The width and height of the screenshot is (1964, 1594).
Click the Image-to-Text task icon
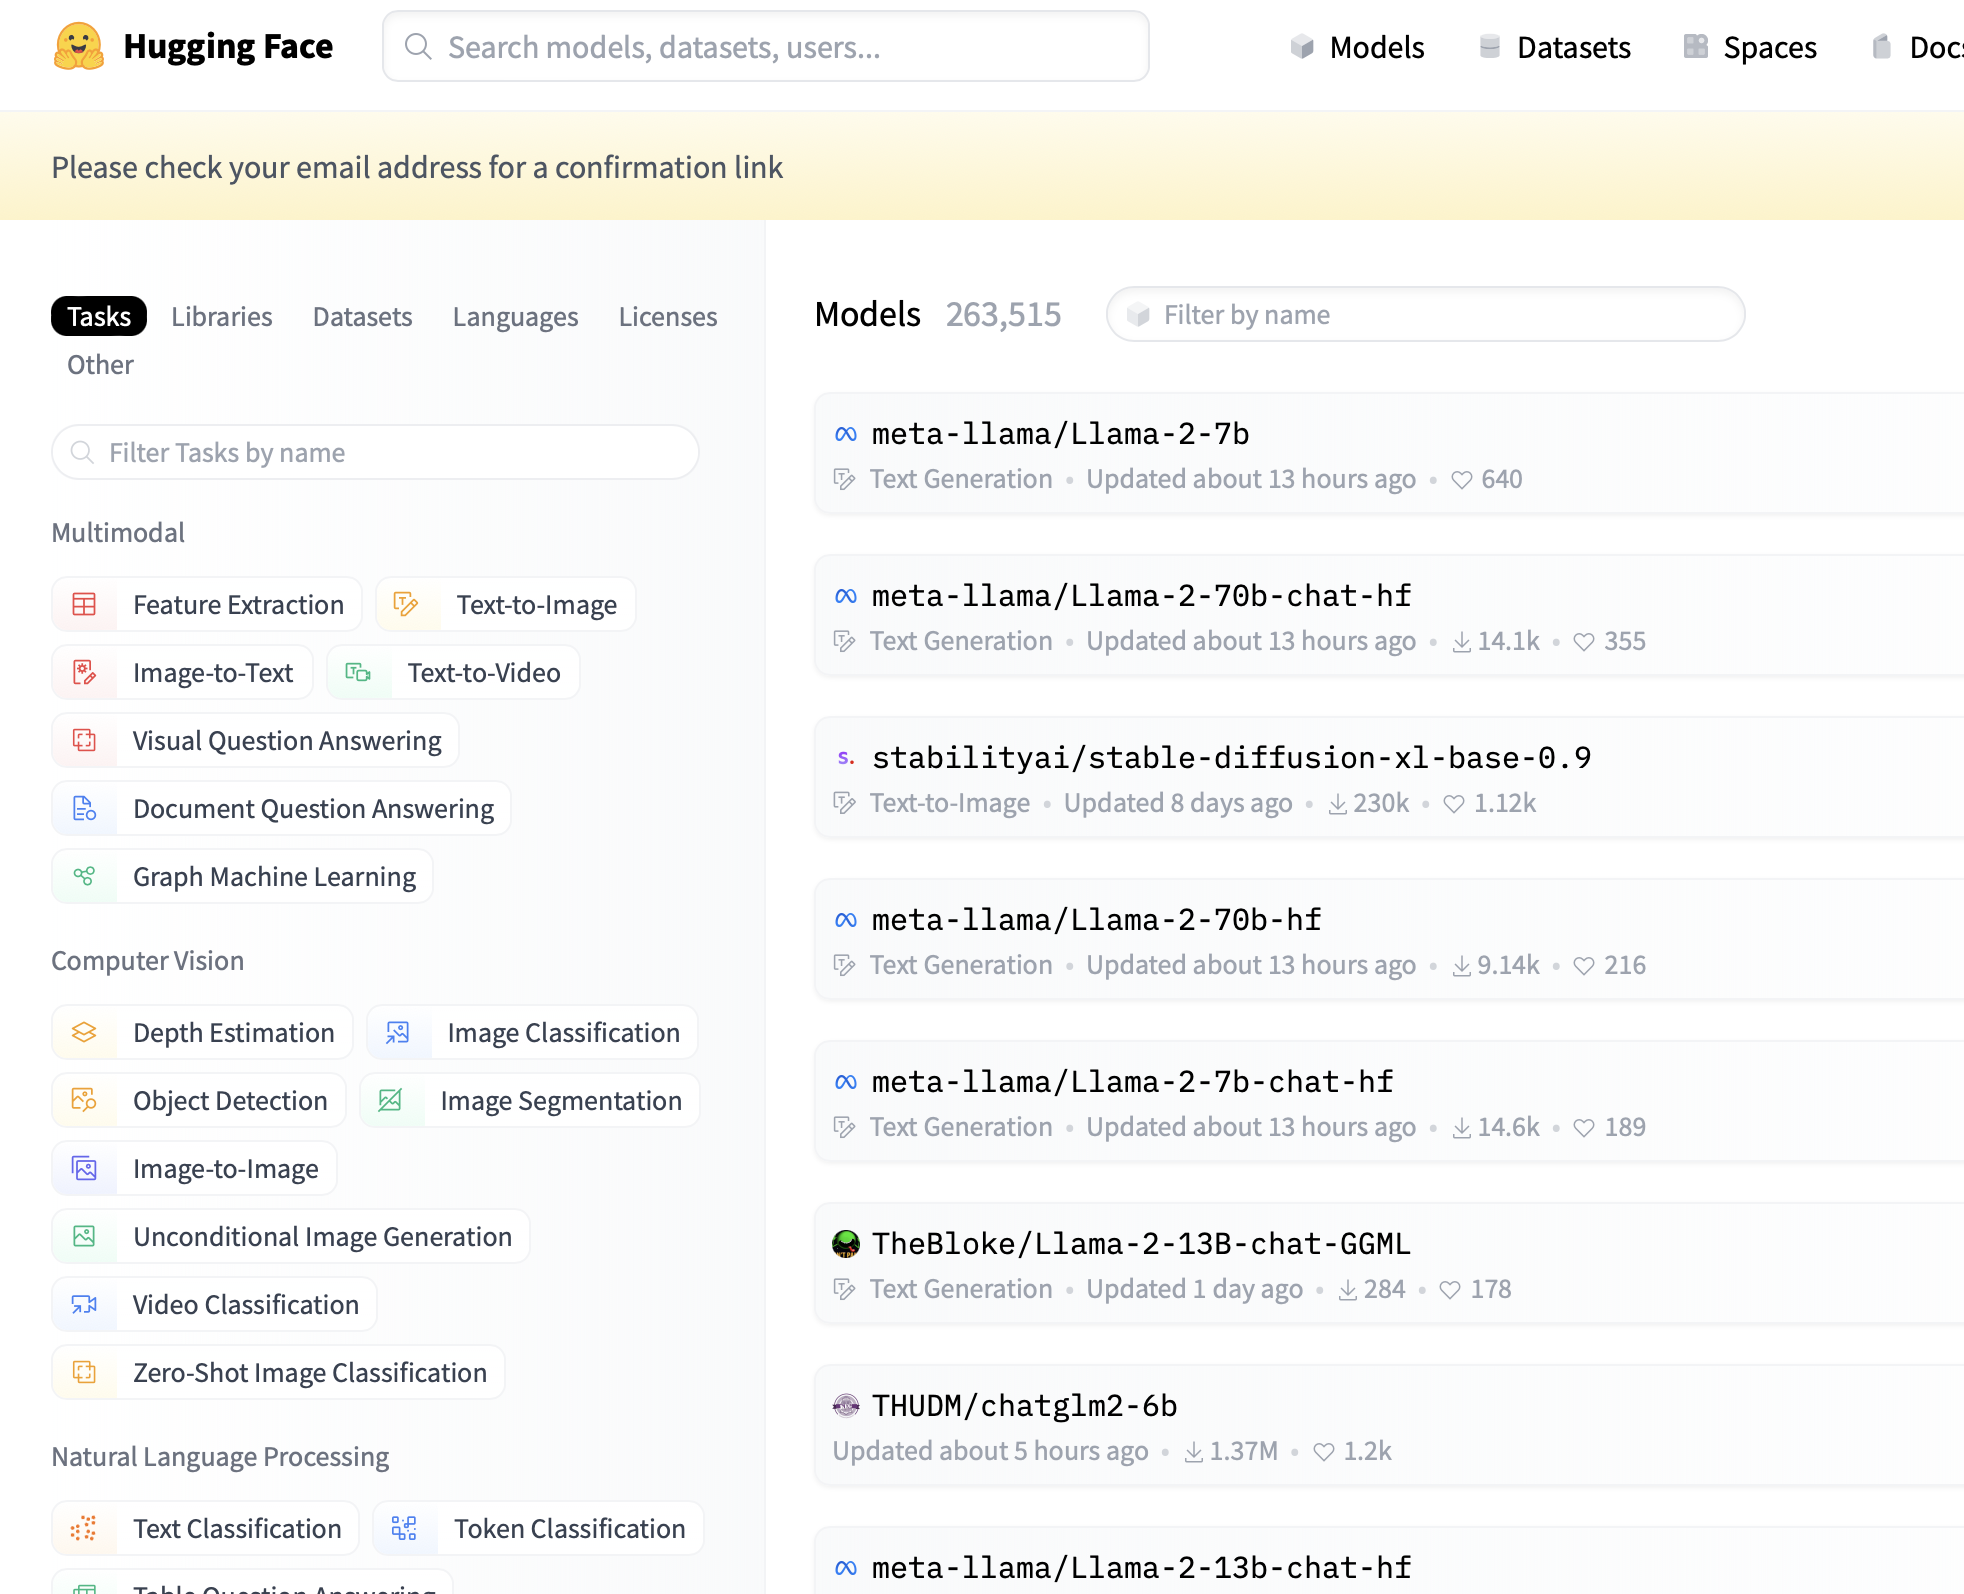click(x=84, y=673)
